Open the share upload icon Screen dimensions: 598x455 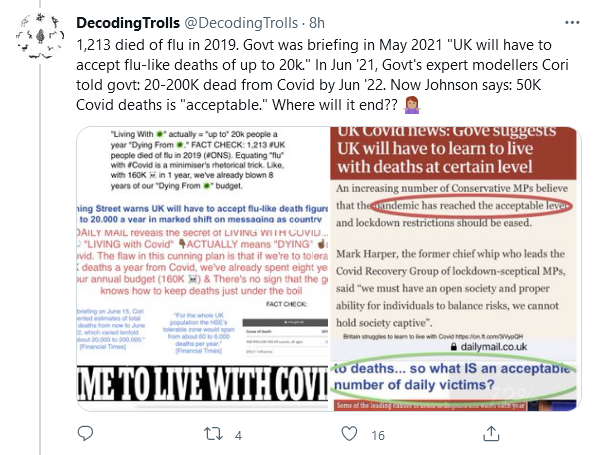click(x=491, y=434)
